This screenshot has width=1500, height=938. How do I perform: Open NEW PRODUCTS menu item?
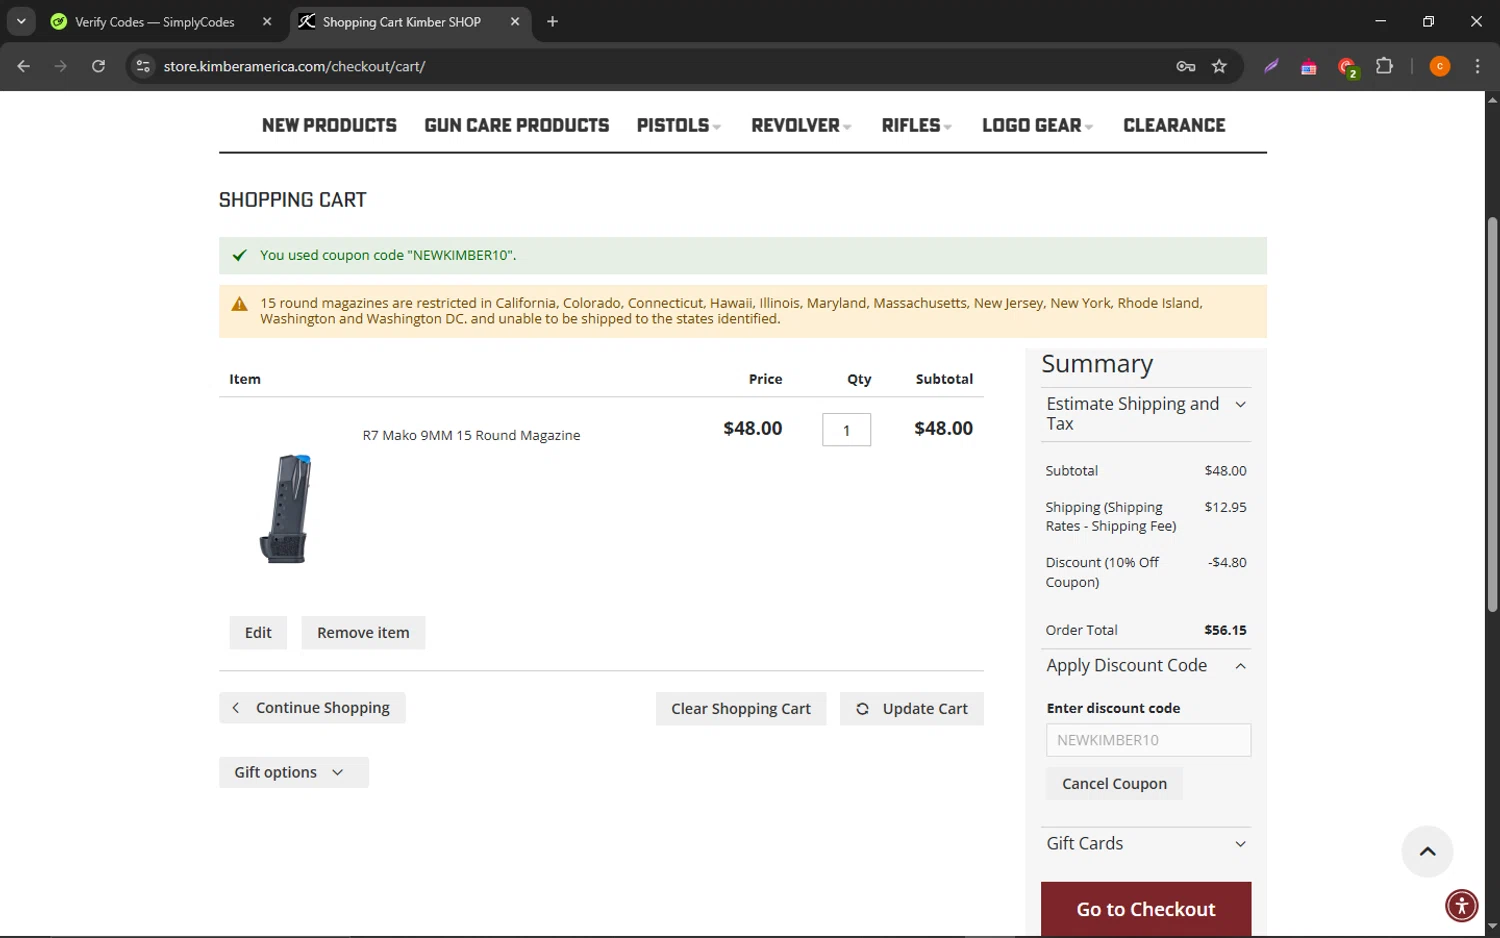(x=329, y=125)
